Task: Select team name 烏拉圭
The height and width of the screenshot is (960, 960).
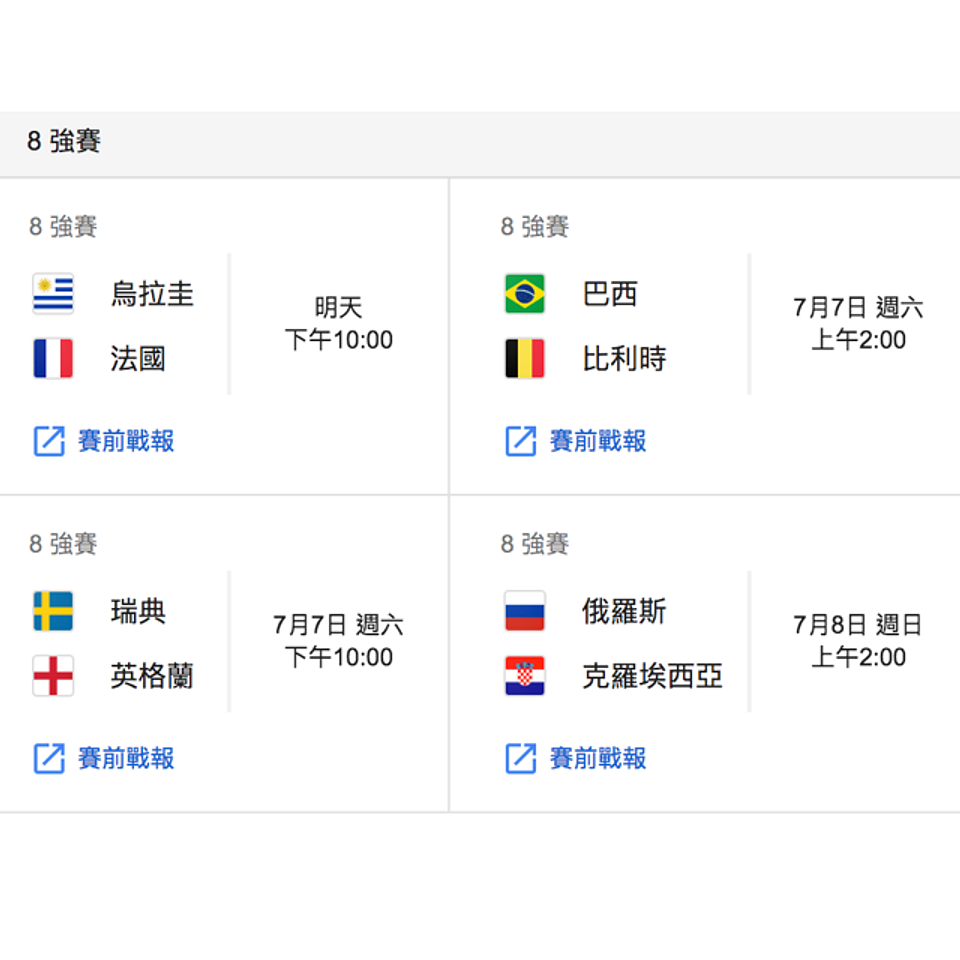Action: point(152,294)
